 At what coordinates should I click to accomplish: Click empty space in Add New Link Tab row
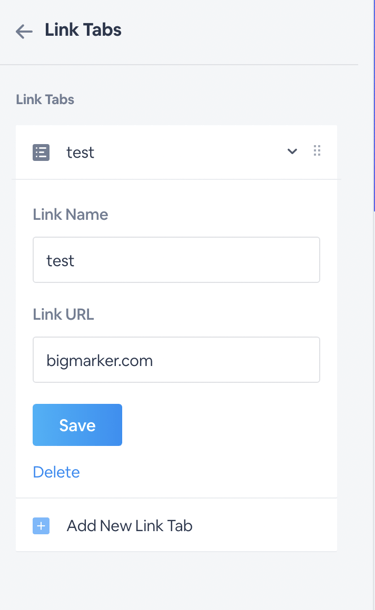click(x=265, y=526)
